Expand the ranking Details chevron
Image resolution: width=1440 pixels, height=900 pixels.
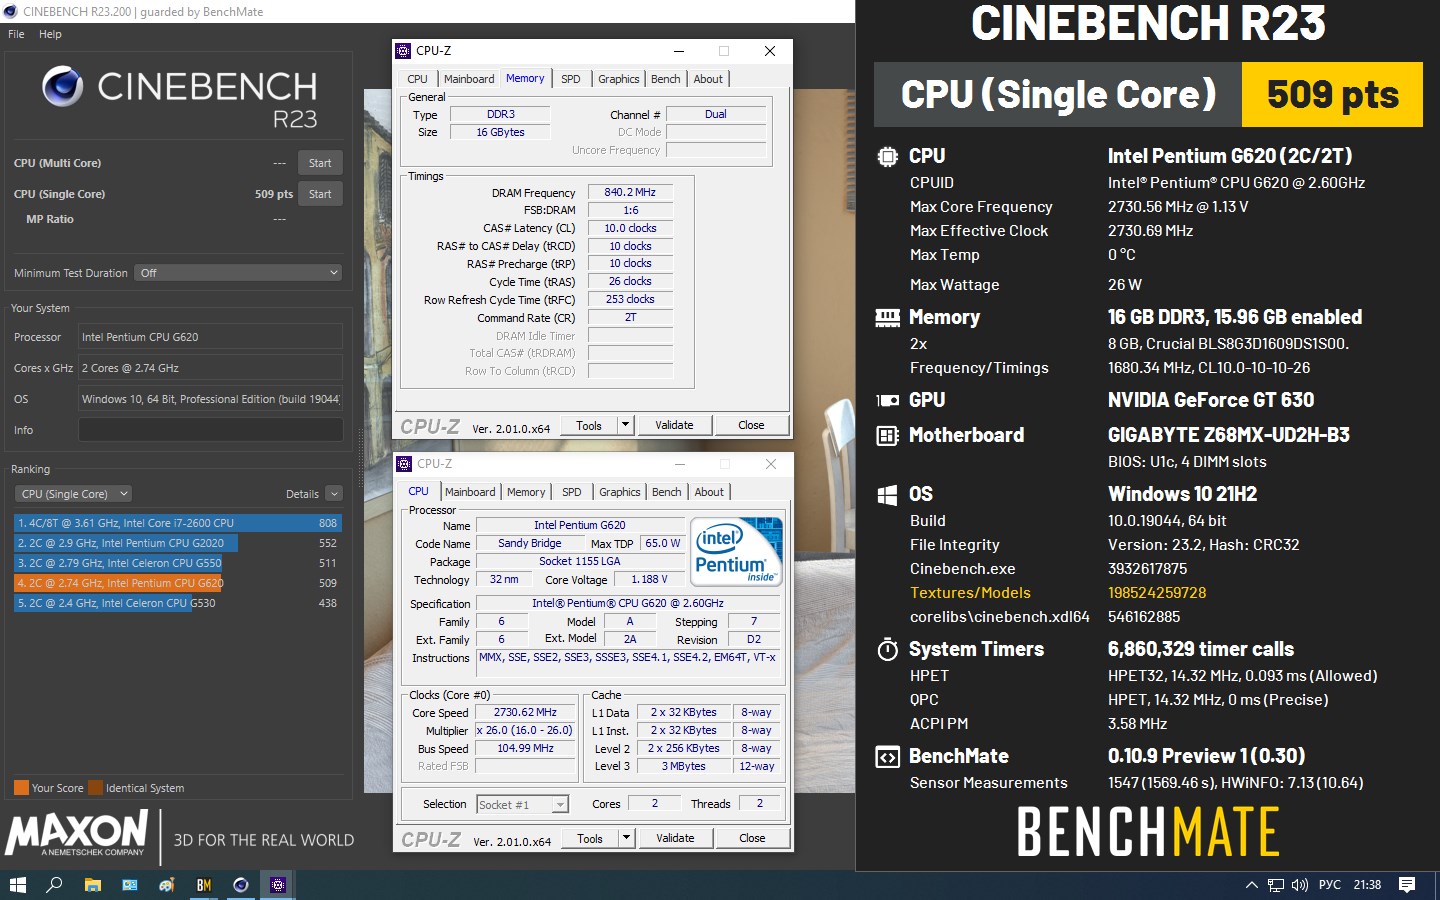pos(334,494)
